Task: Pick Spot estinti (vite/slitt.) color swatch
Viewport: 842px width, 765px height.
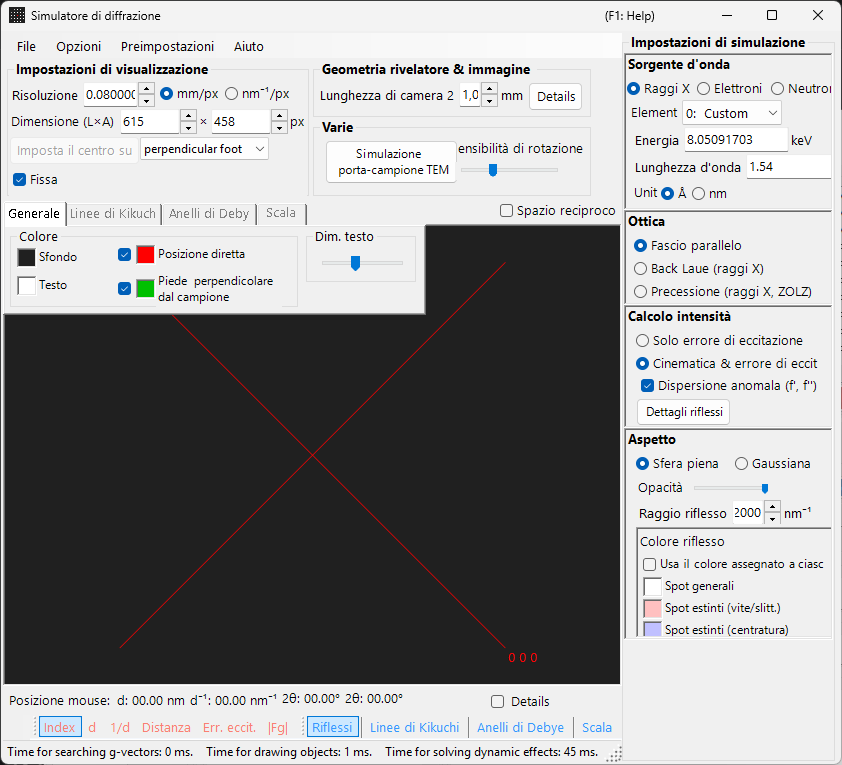Action: (x=652, y=608)
